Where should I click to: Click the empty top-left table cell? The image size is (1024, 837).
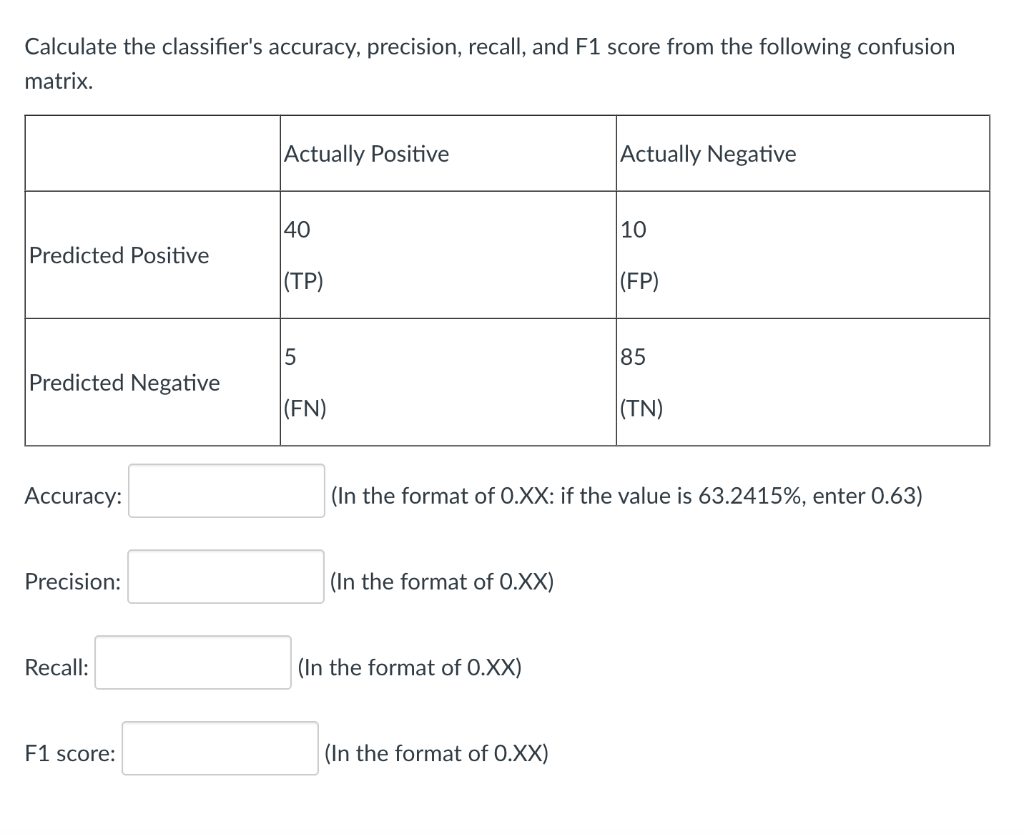[x=150, y=153]
